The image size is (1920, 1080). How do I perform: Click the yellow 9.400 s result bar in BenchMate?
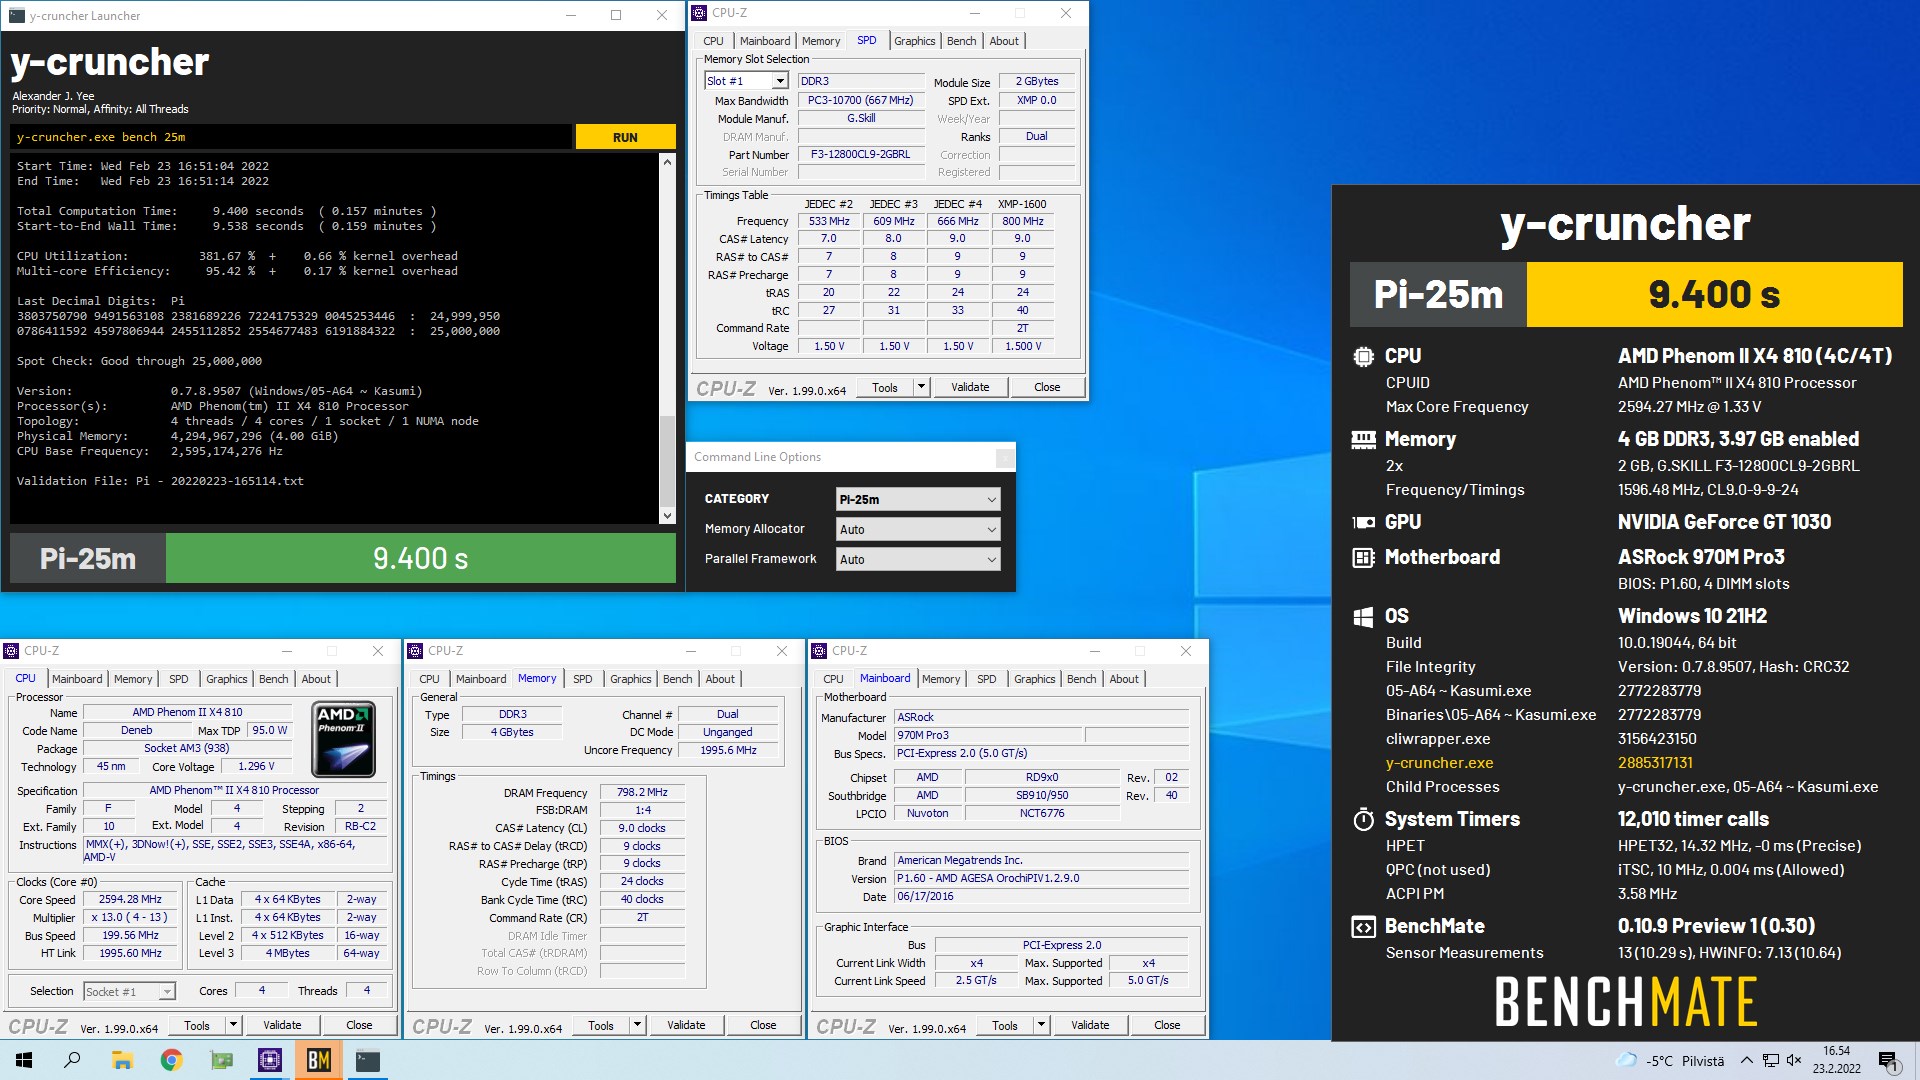coord(1714,294)
